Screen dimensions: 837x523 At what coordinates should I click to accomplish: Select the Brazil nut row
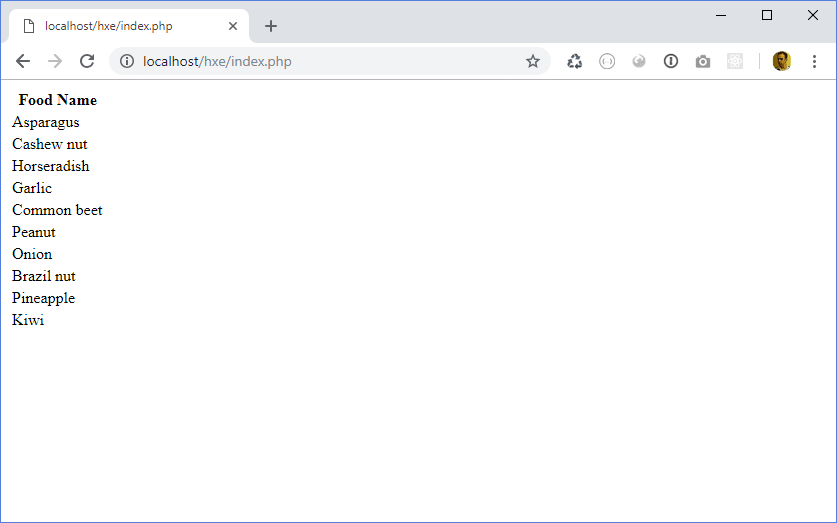pyautogui.click(x=44, y=276)
